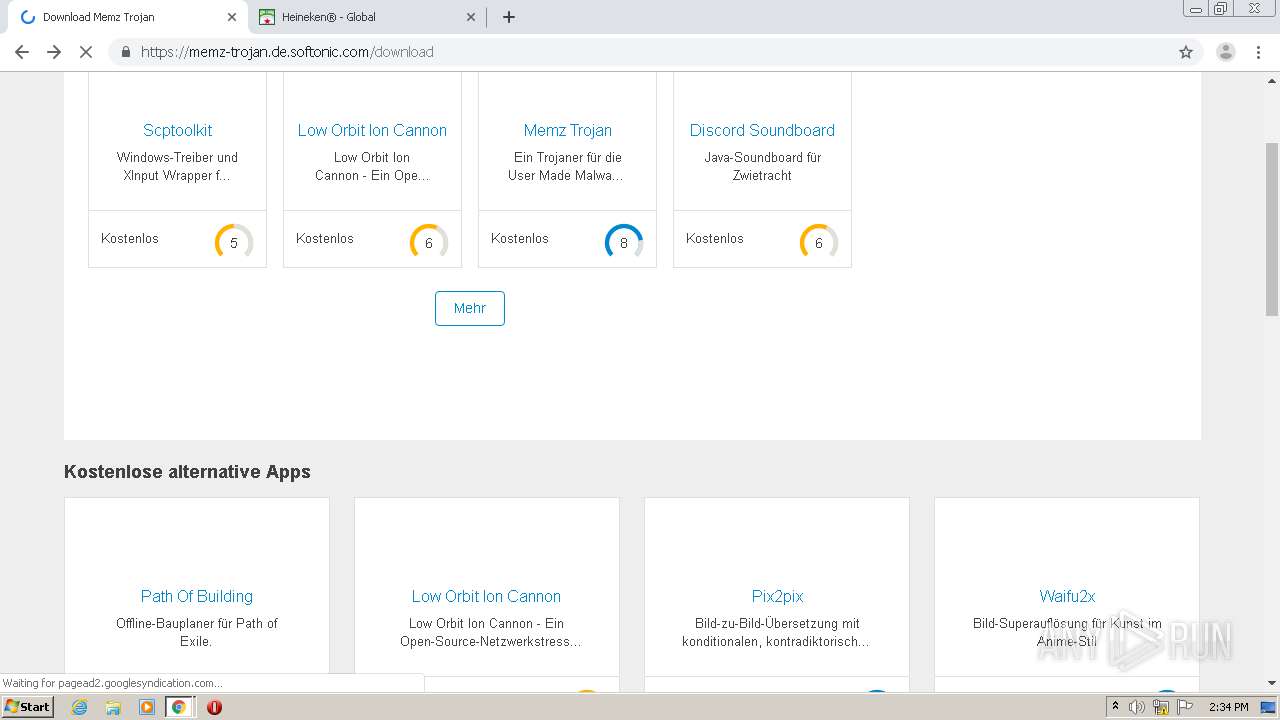Click the scrollbar down arrow
The image size is (1280, 720).
click(1272, 683)
